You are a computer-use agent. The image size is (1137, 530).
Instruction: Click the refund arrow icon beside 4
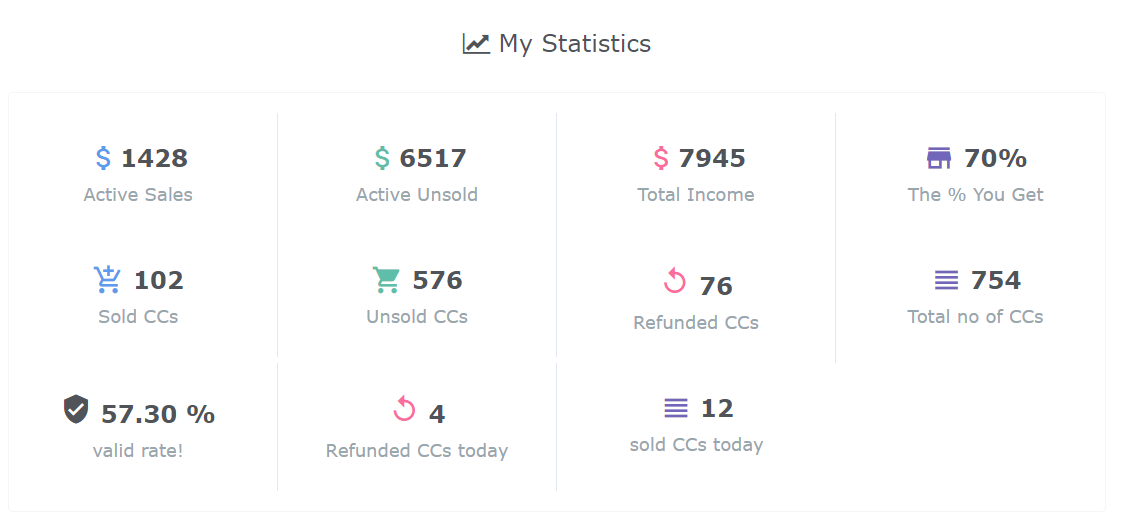pyautogui.click(x=404, y=408)
